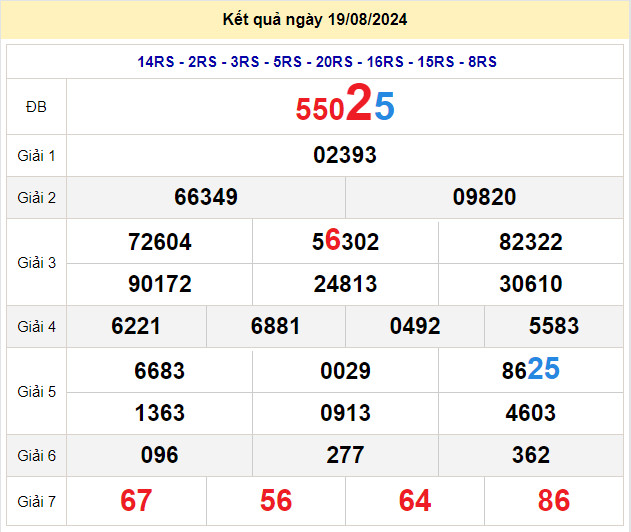Screen dimensions: 631x532
Task: Select Giải 6 number 096
Action: tap(160, 455)
